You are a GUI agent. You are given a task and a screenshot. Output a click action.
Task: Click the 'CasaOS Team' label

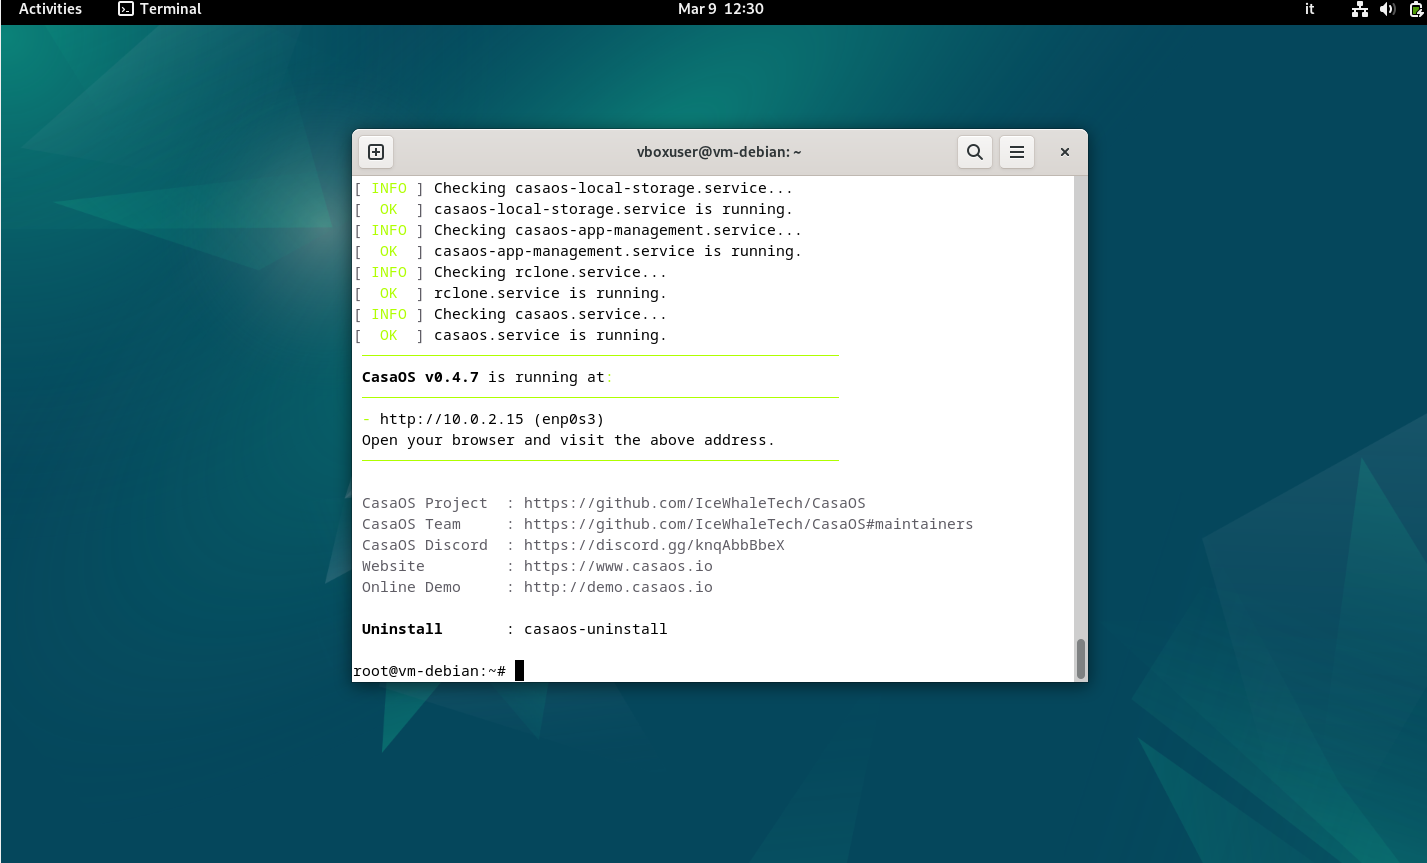[x=411, y=524]
